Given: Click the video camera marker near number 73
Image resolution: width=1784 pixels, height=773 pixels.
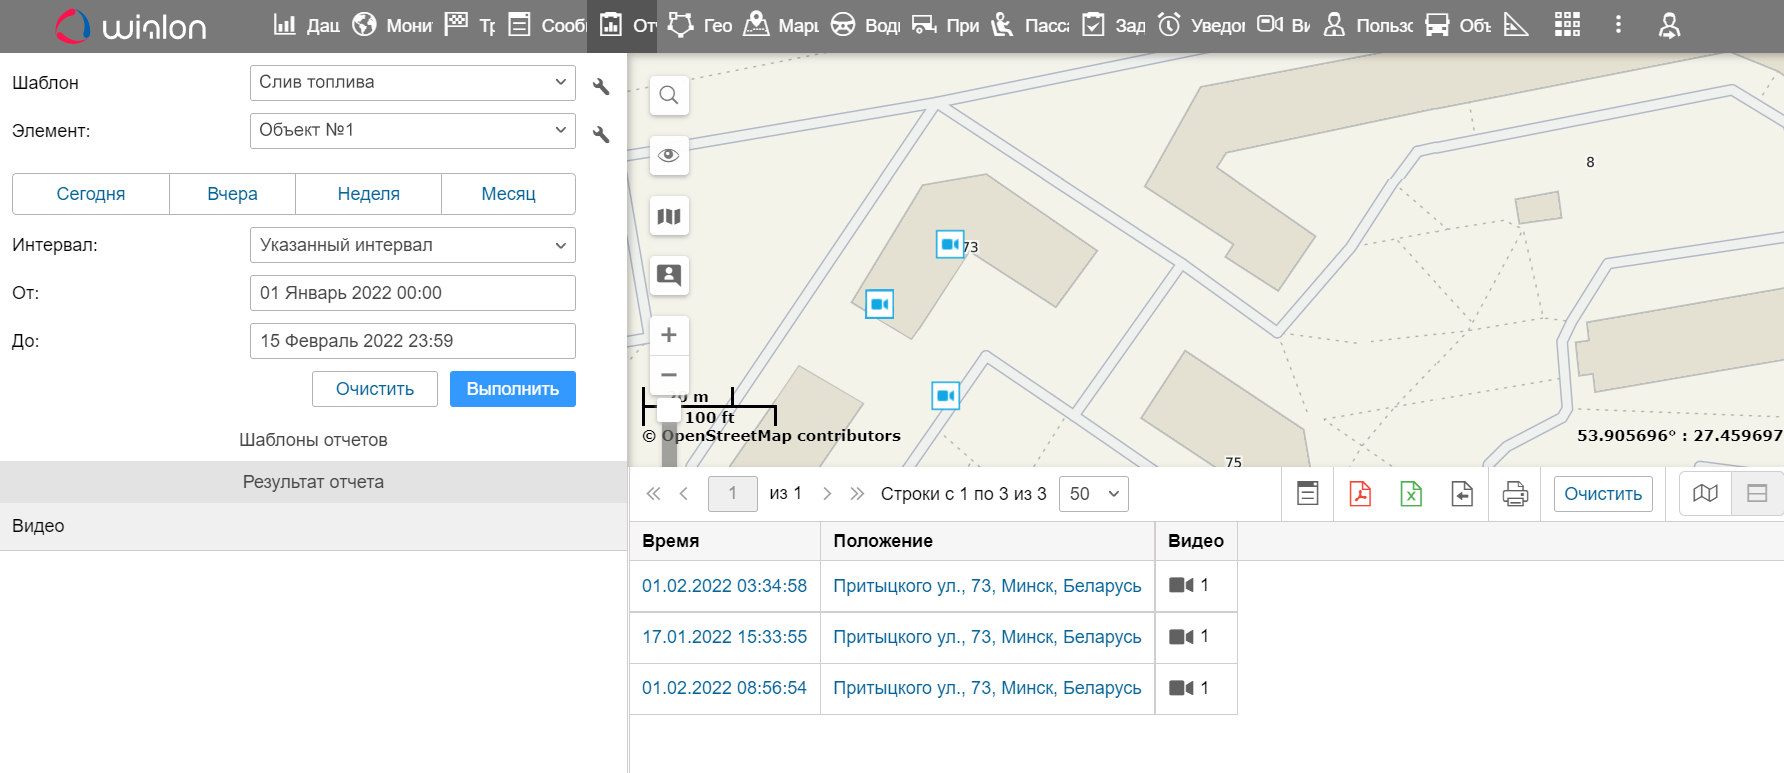Looking at the screenshot, I should [x=949, y=244].
